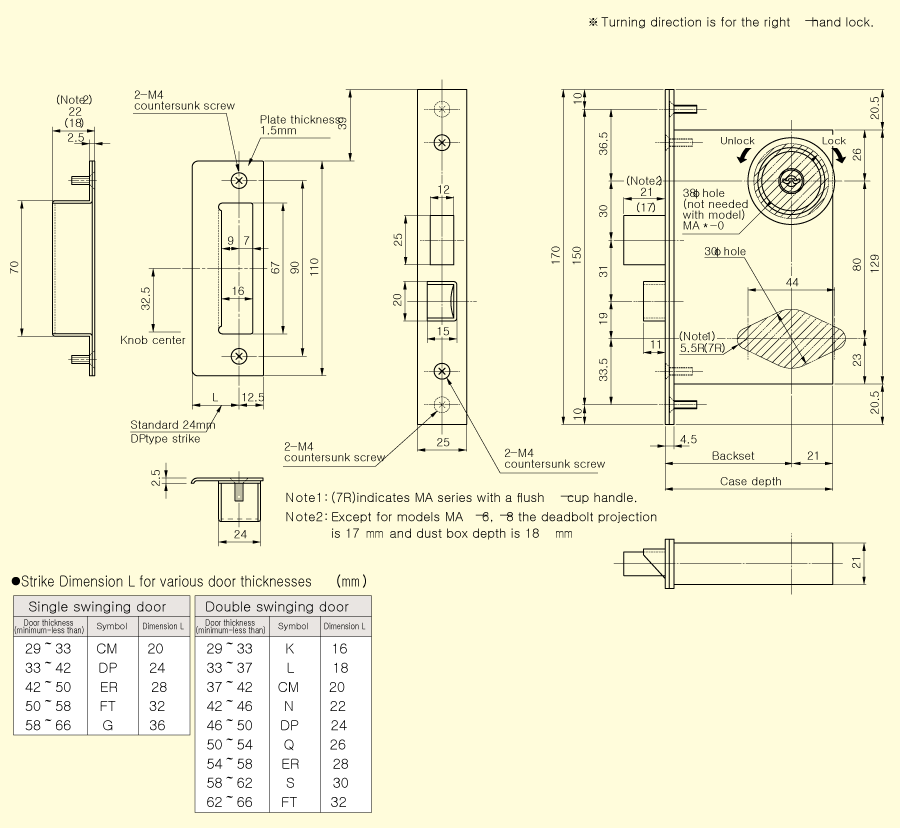Click the deadbolt side-view drawing at bottom right
The height and width of the screenshot is (828, 900).
(x=750, y=565)
